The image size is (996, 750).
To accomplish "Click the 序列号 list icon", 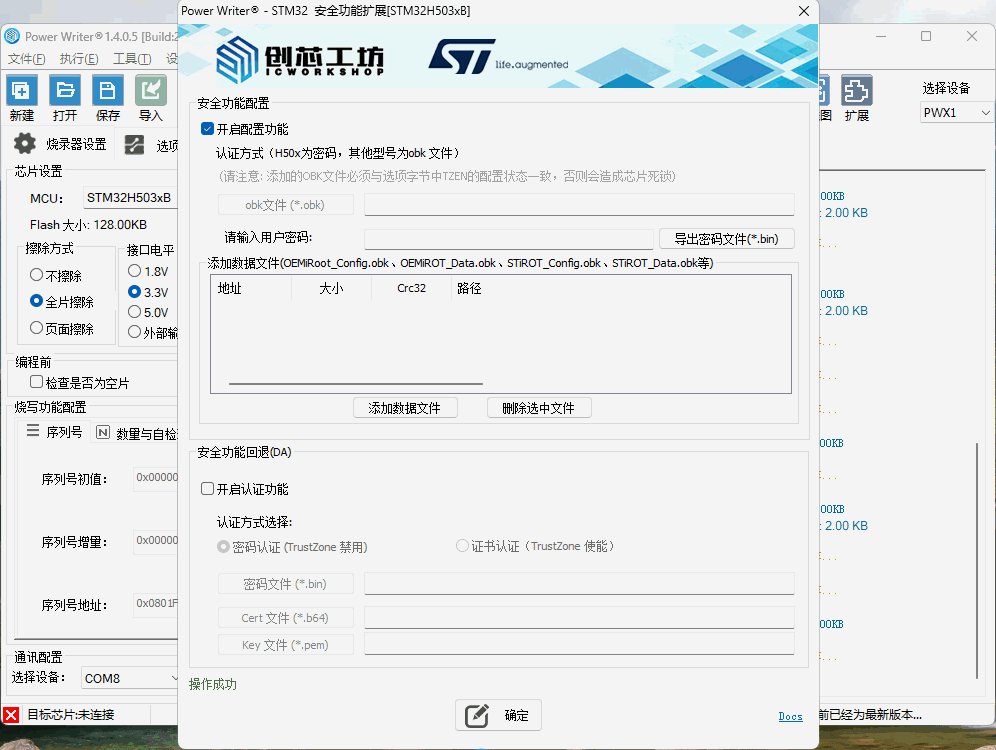I will pyautogui.click(x=33, y=432).
